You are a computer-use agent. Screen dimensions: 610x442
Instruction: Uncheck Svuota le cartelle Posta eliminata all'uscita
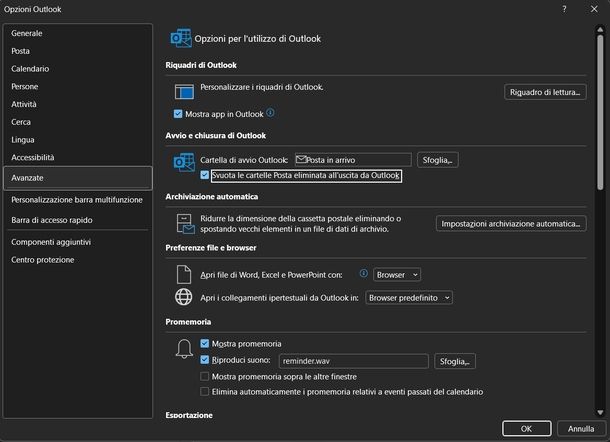coord(205,175)
